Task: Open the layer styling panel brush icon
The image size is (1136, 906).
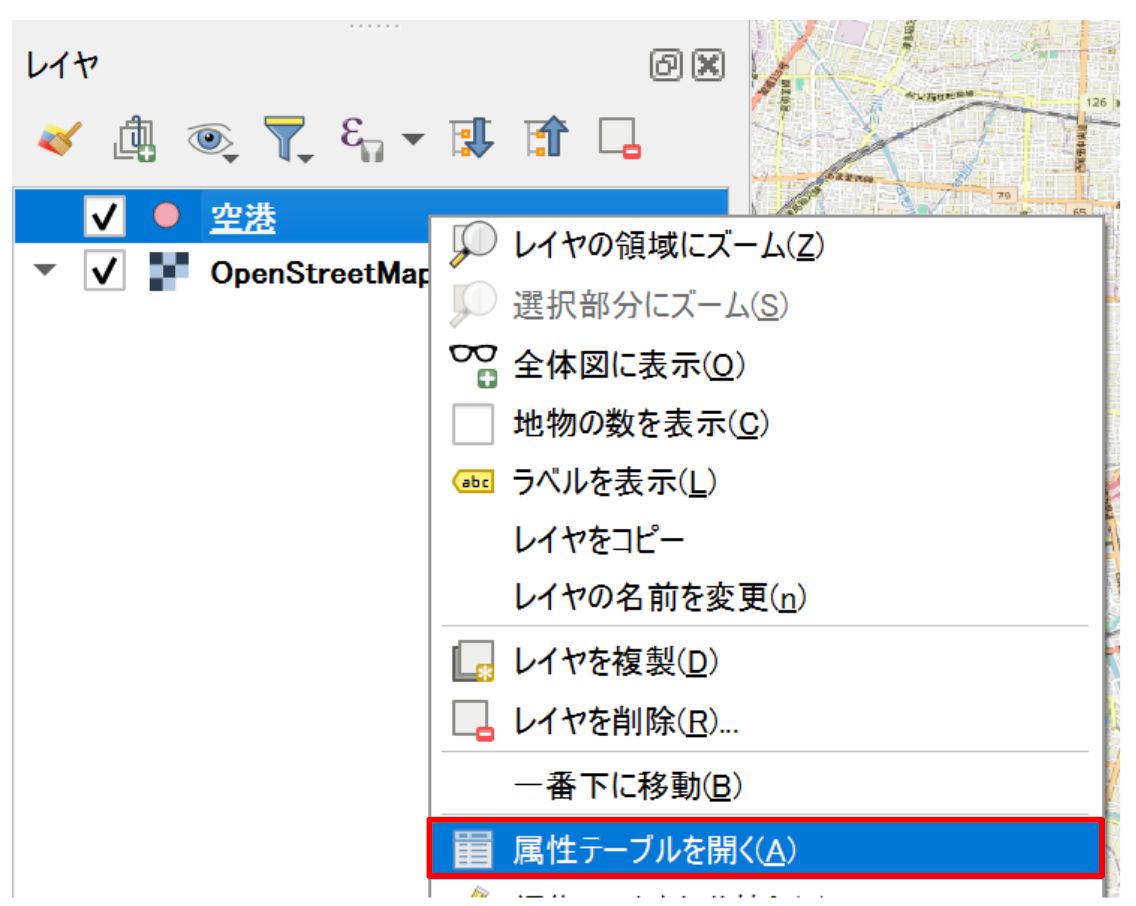Action: 59,138
